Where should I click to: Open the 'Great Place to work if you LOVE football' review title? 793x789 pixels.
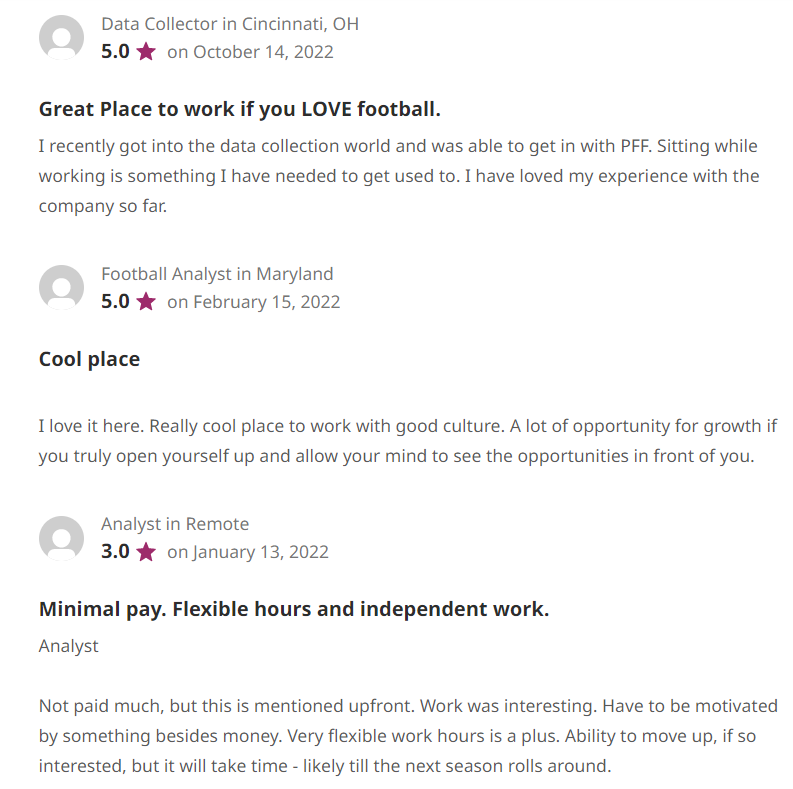click(x=240, y=109)
